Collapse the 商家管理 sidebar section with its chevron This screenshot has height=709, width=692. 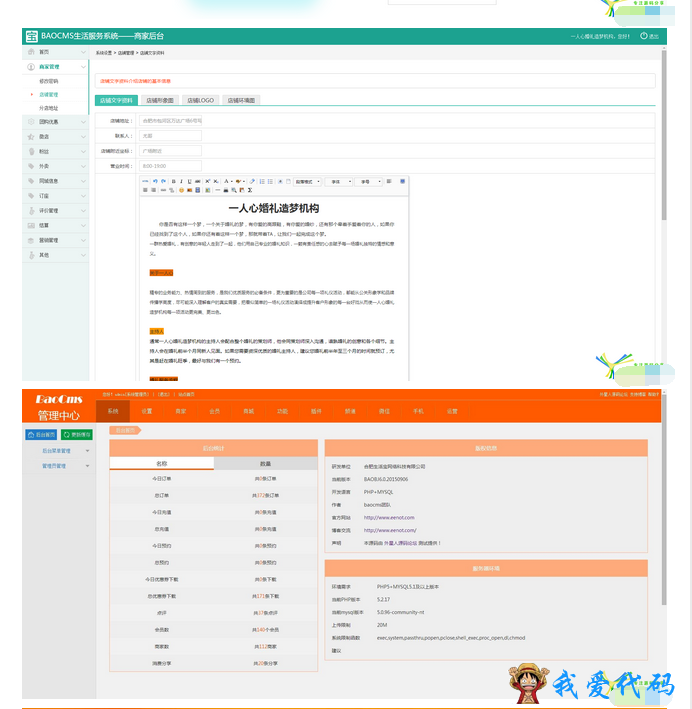pos(83,66)
